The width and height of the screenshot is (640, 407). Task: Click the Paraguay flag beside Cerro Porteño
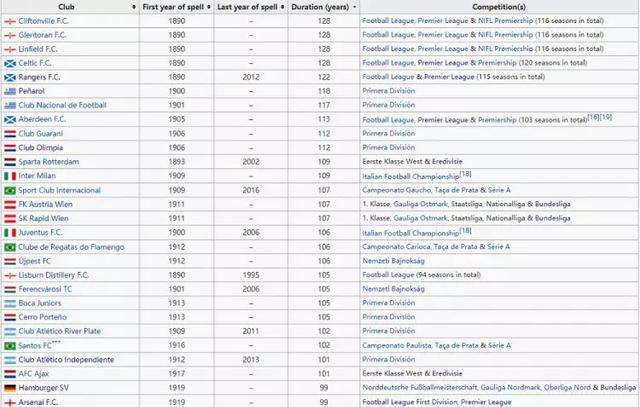[10, 317]
